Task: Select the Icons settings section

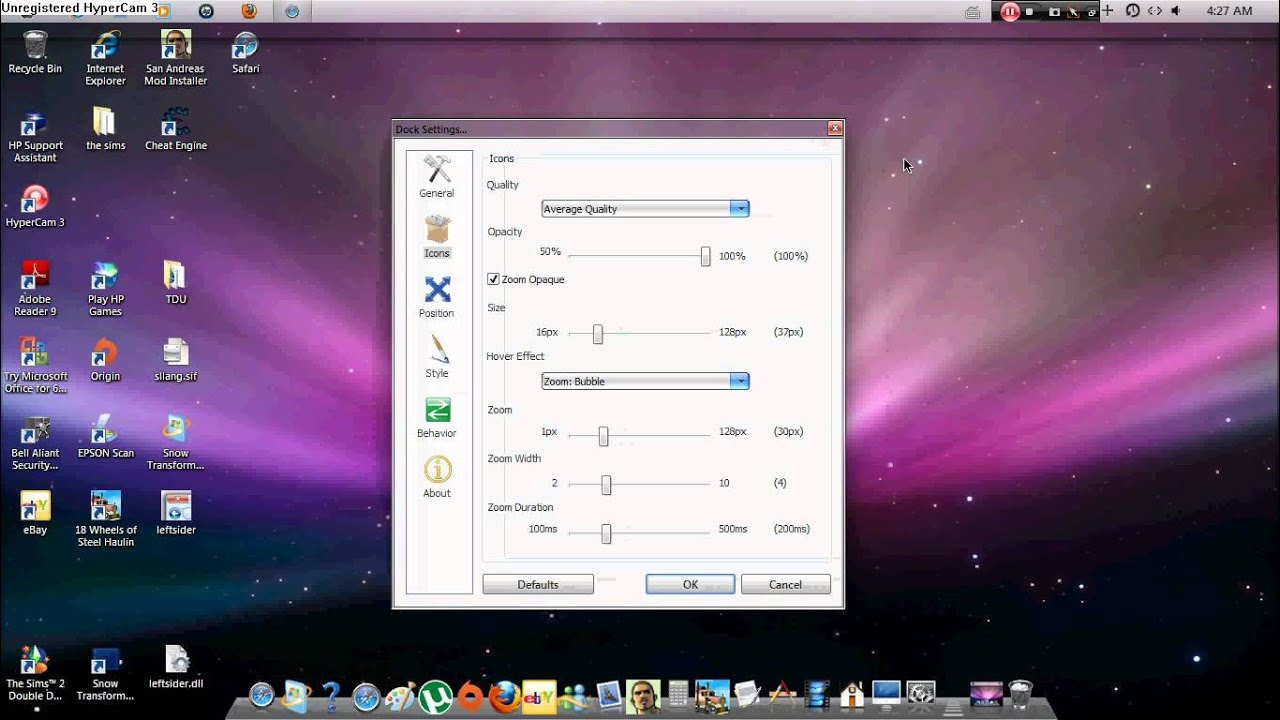Action: tap(437, 237)
